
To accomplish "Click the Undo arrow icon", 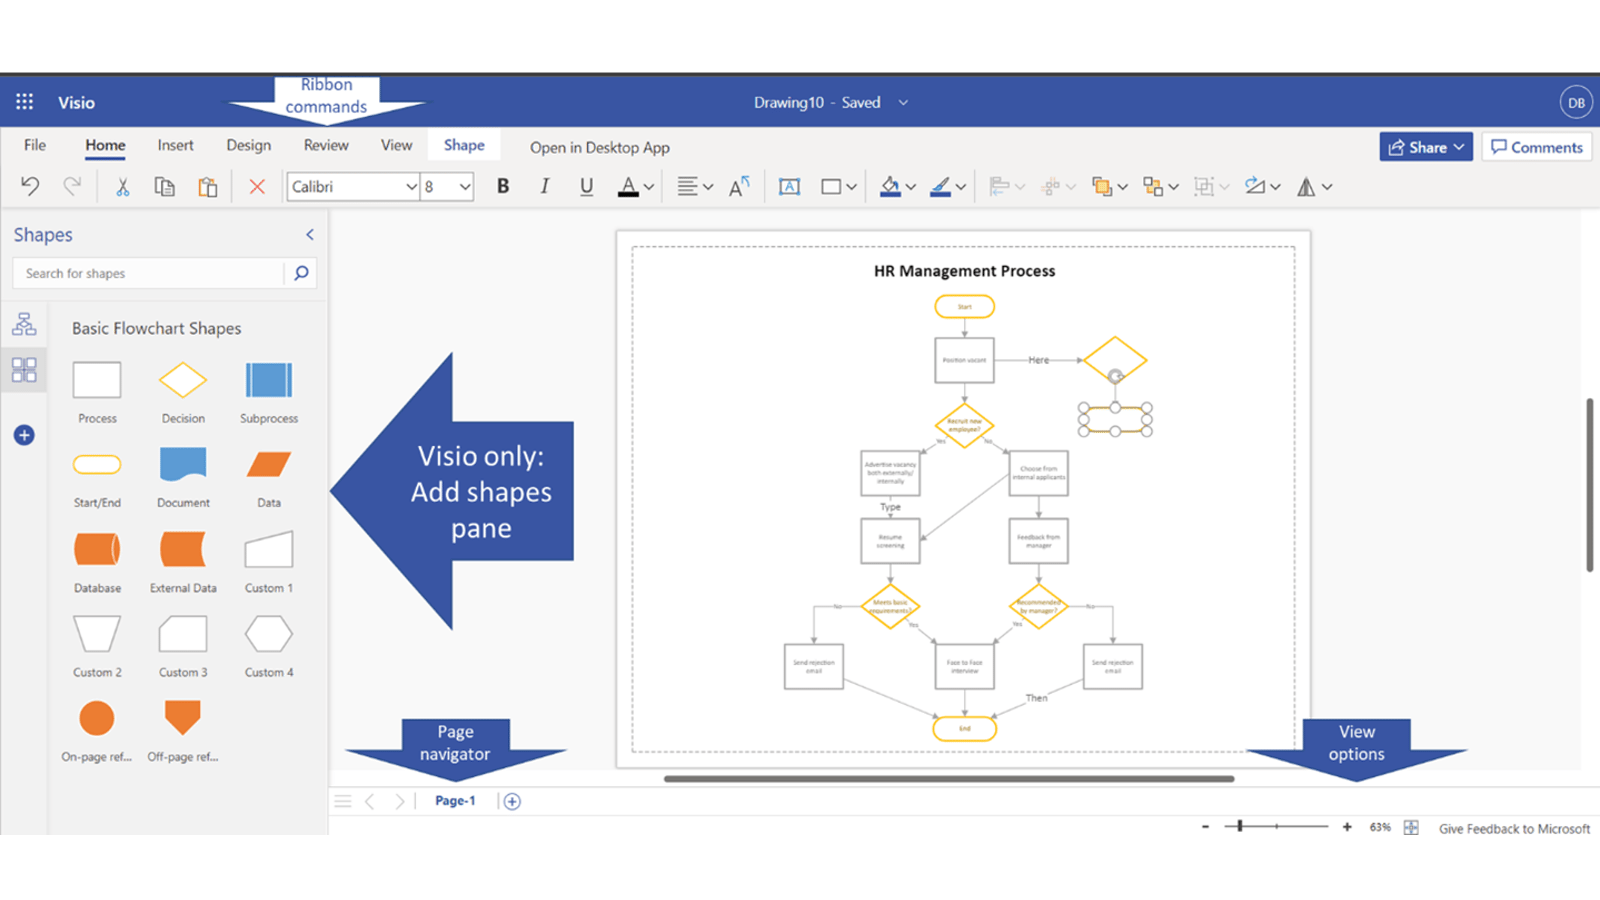I will tap(30, 186).
